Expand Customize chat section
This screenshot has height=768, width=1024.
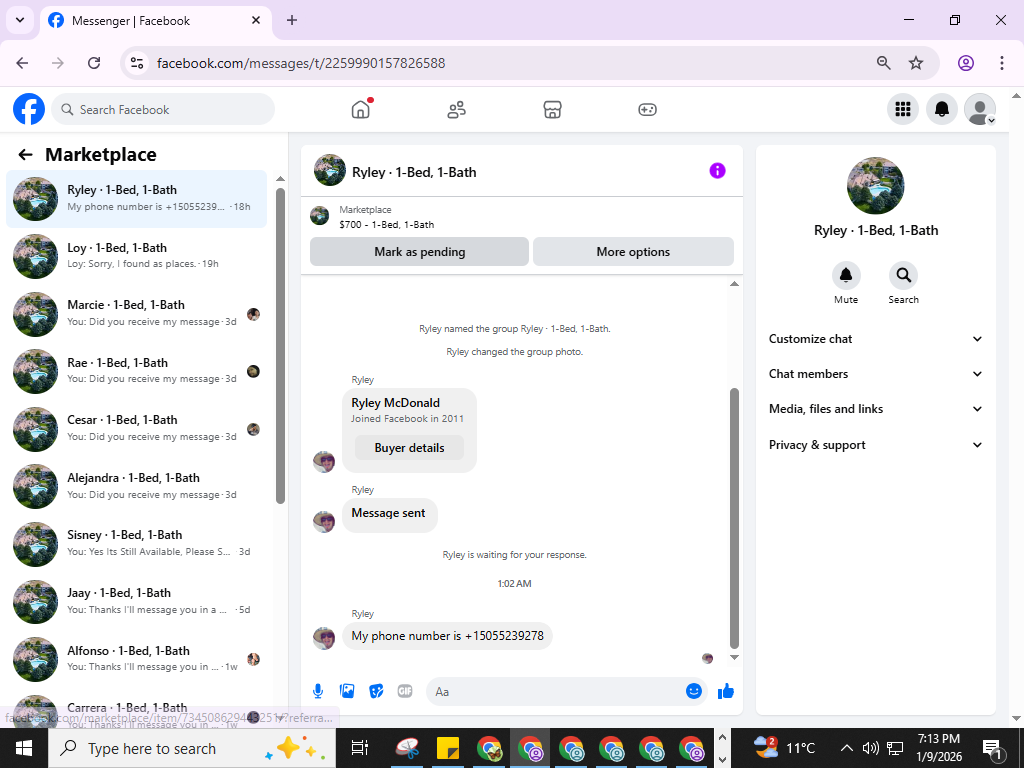click(x=875, y=339)
